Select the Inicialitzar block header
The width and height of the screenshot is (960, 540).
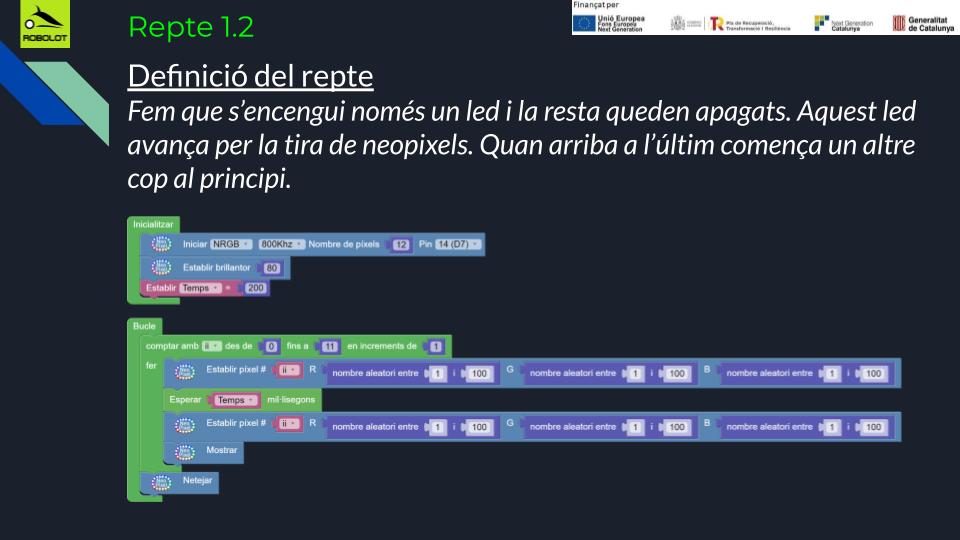tap(154, 224)
